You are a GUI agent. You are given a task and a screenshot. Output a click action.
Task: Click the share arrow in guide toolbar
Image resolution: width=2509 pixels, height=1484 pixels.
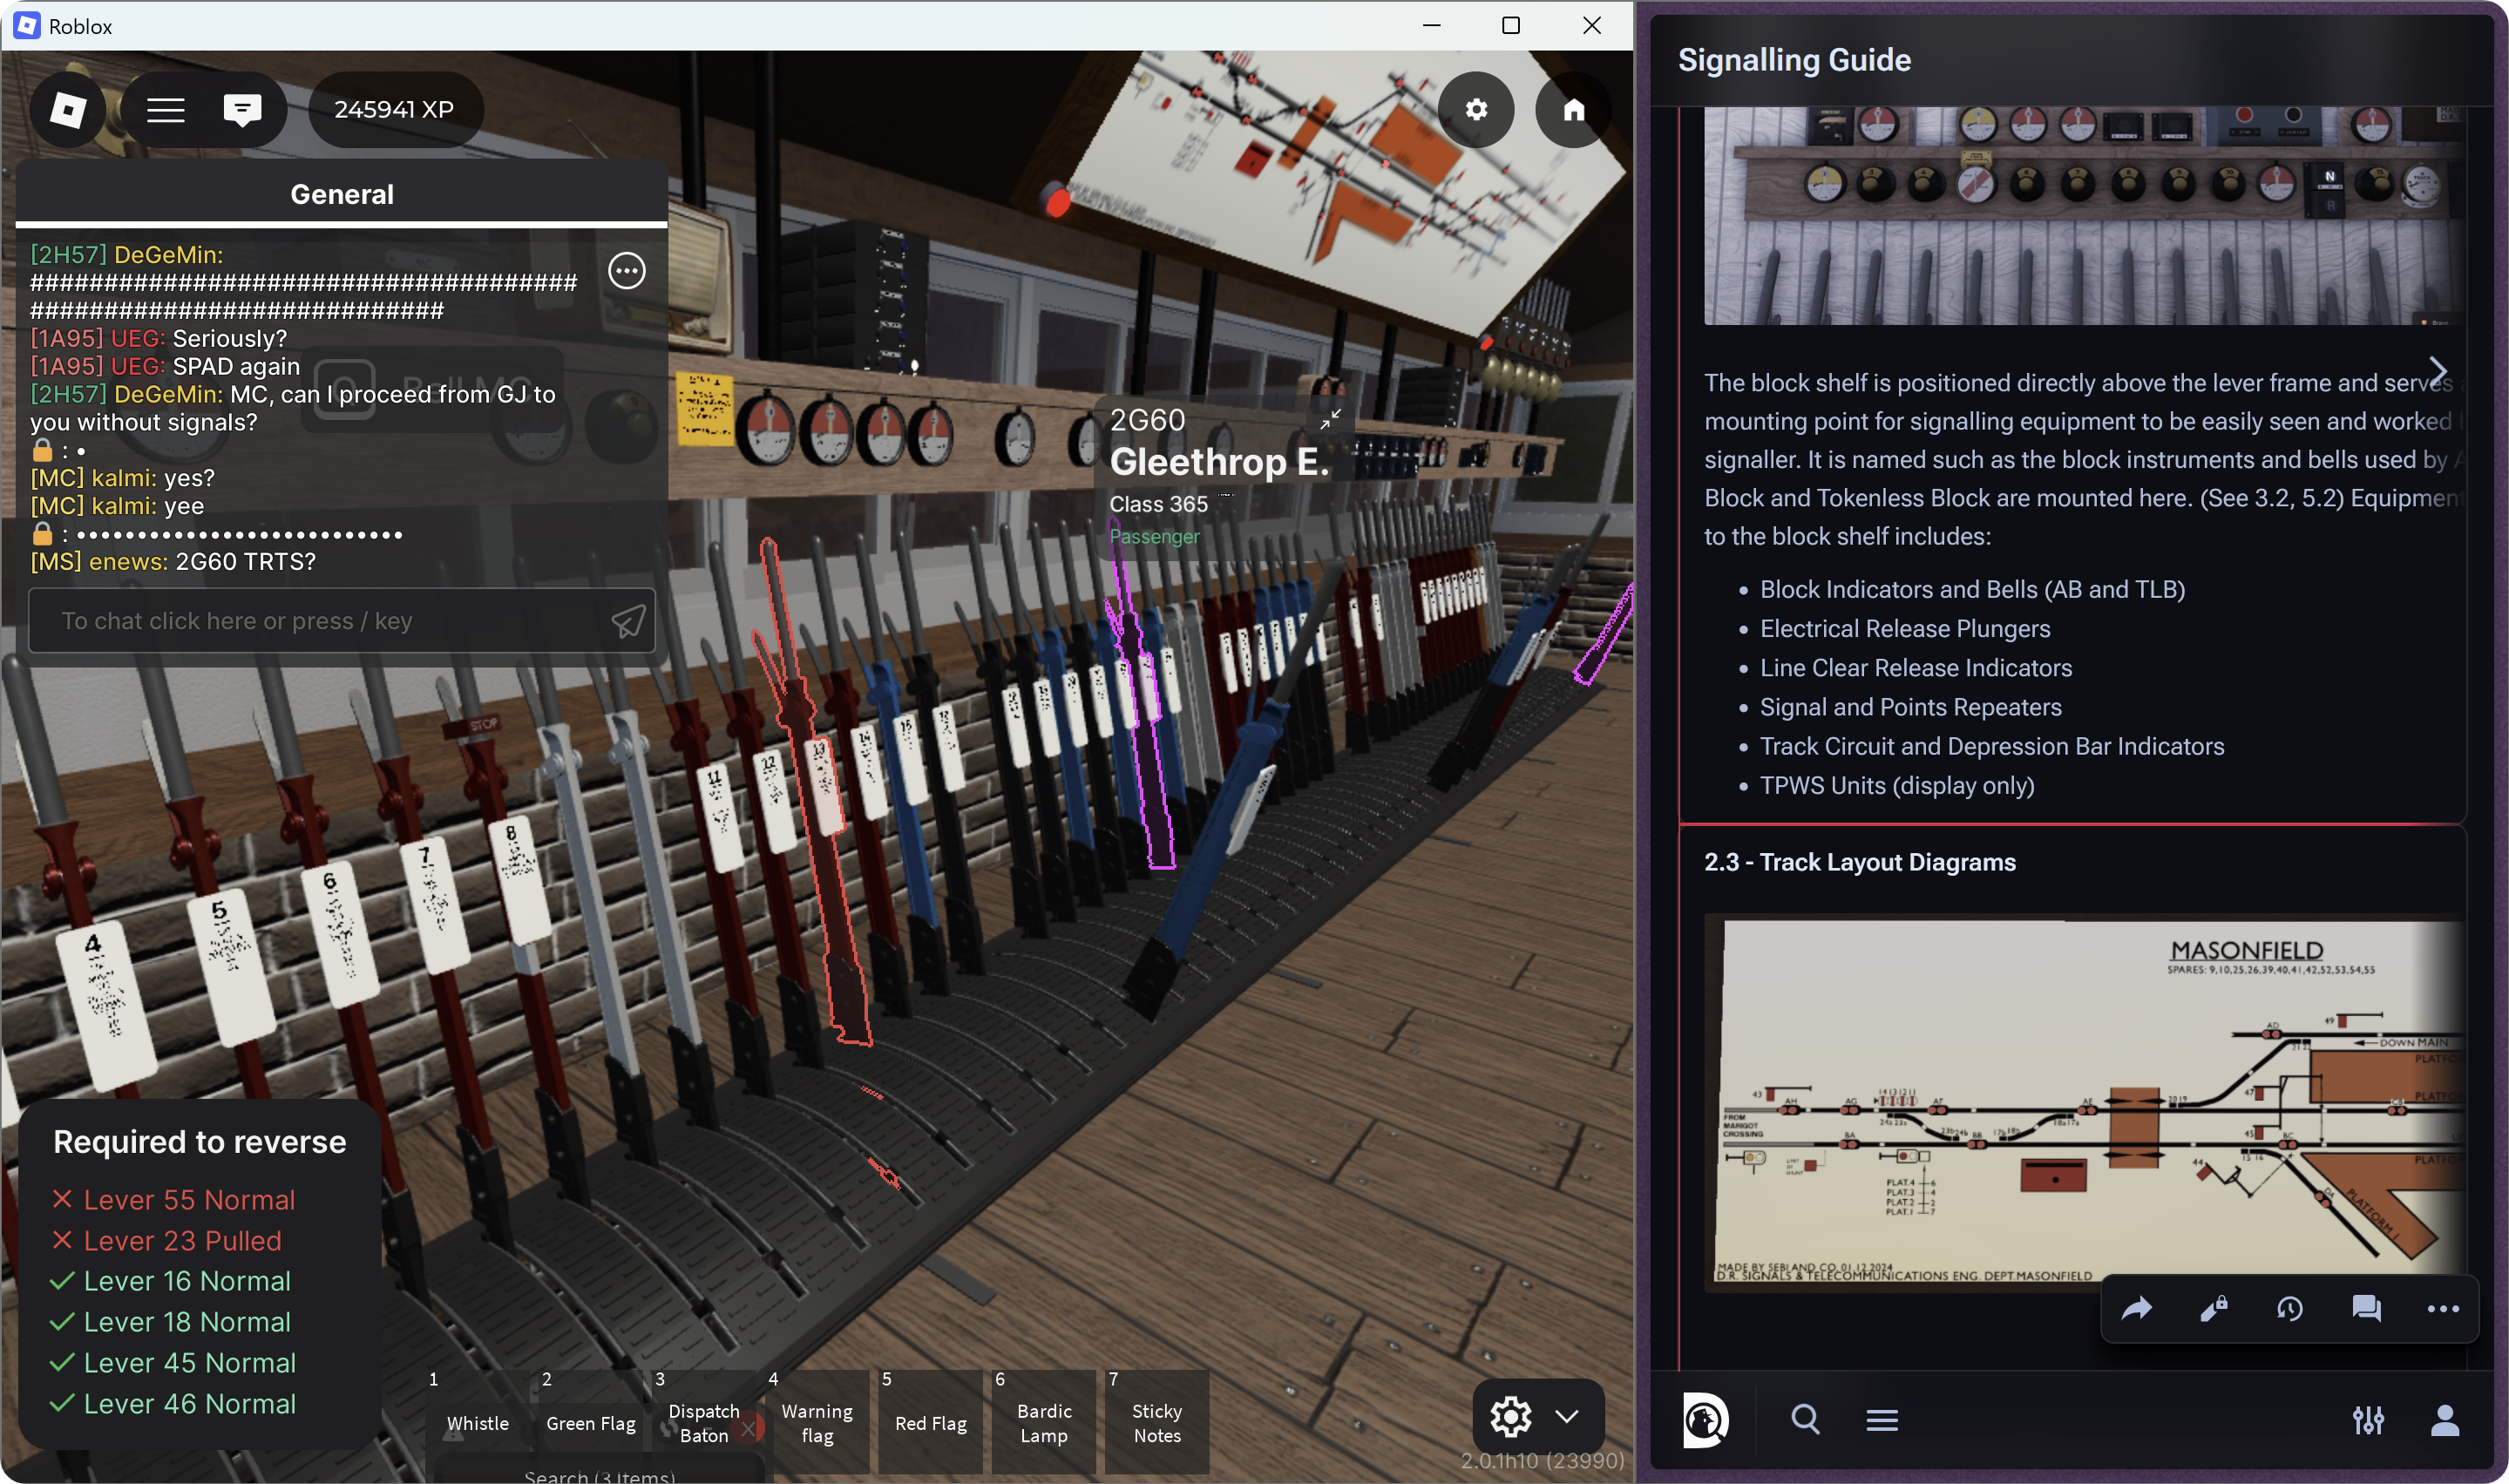click(x=2137, y=1308)
